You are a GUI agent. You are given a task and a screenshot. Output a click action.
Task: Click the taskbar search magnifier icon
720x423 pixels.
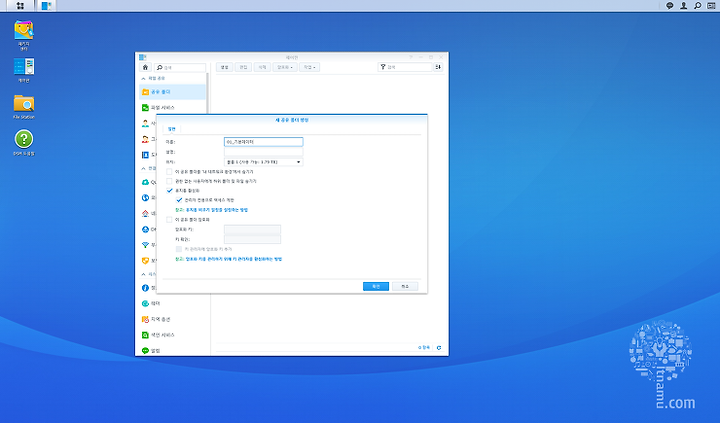[697, 6]
